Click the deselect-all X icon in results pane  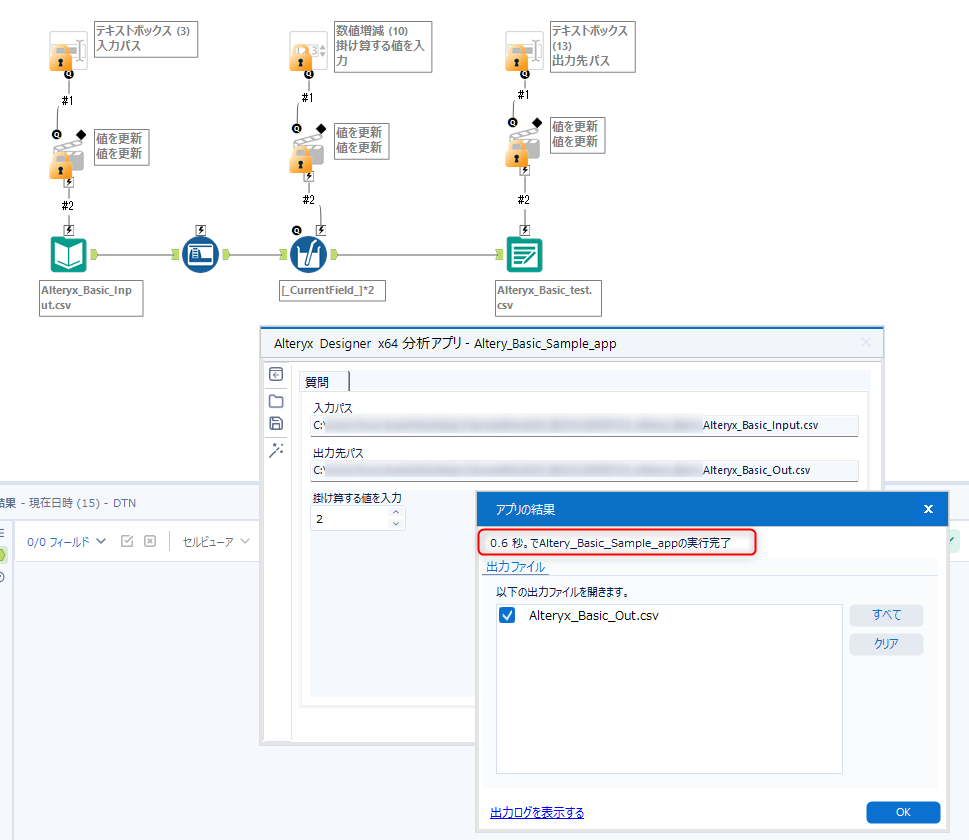150,541
